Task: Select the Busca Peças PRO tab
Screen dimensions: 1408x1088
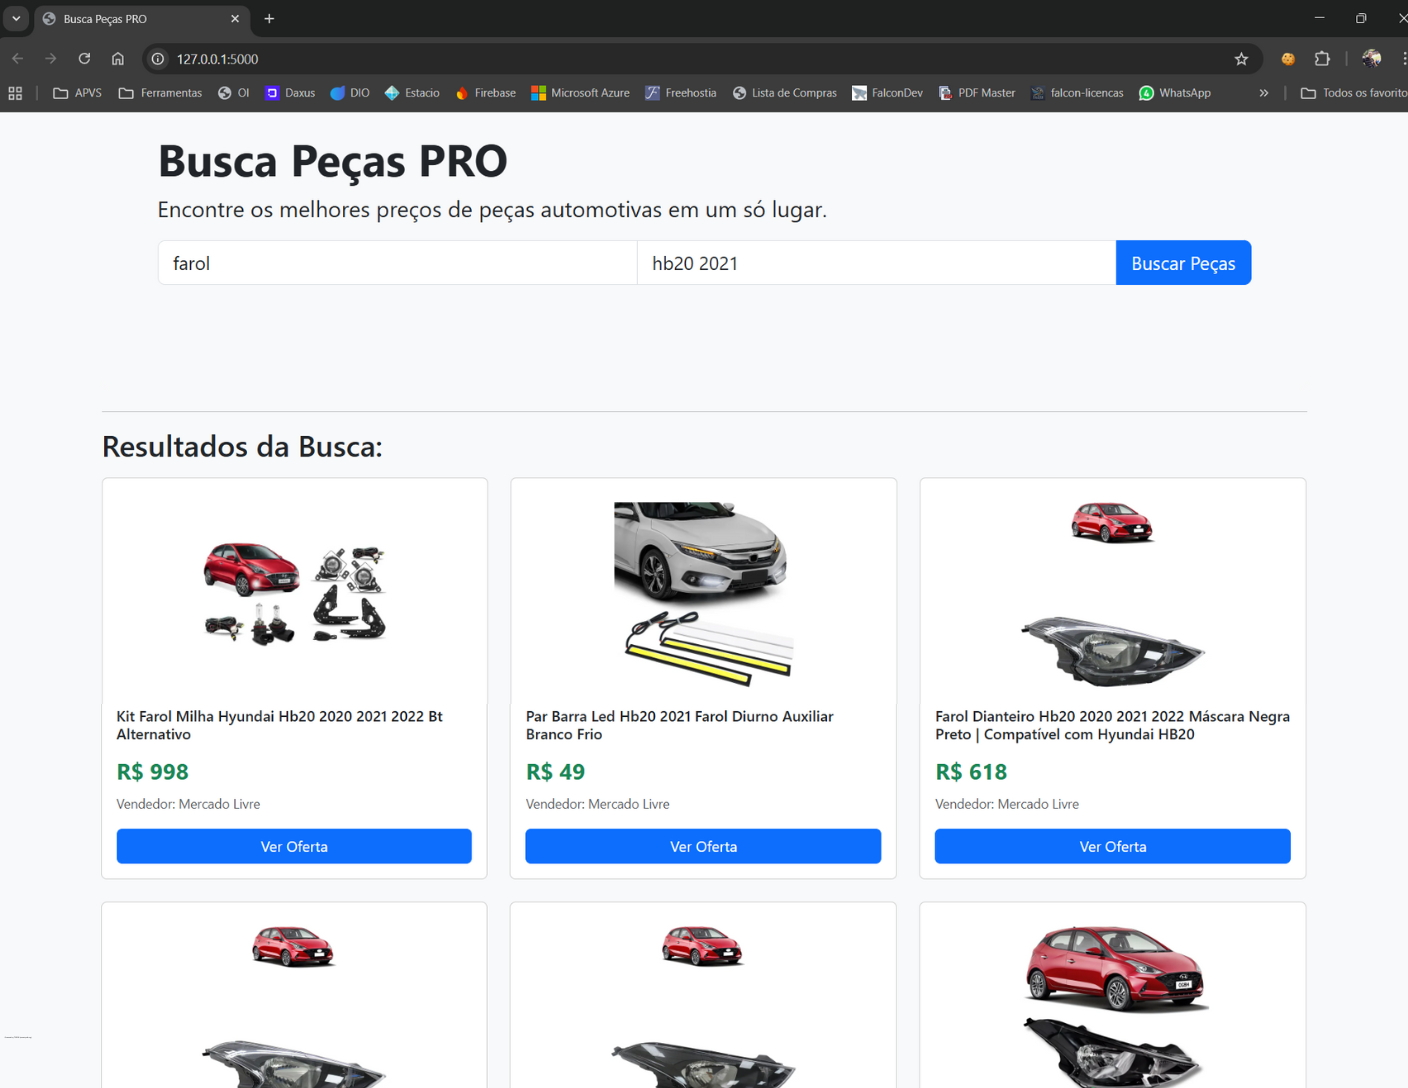Action: (130, 19)
